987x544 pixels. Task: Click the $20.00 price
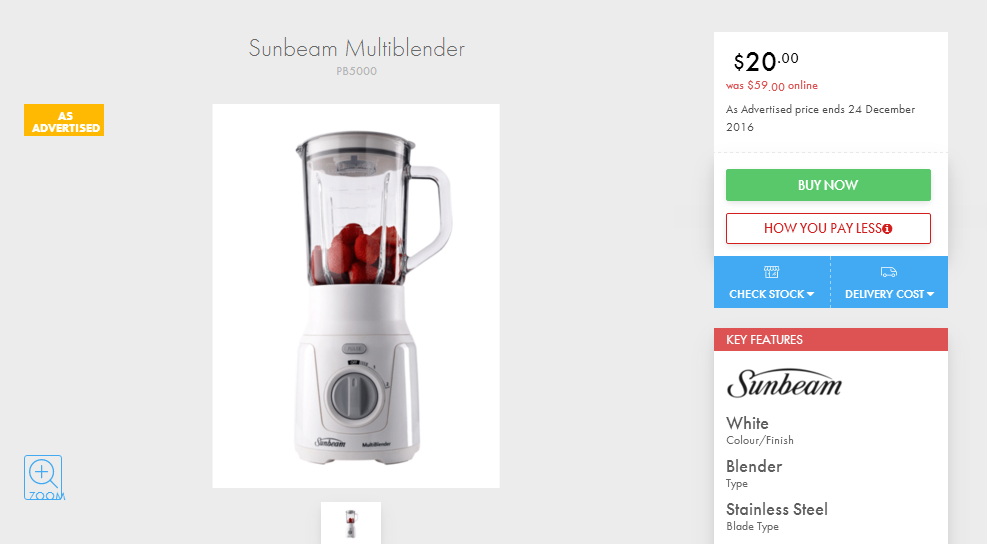[766, 62]
